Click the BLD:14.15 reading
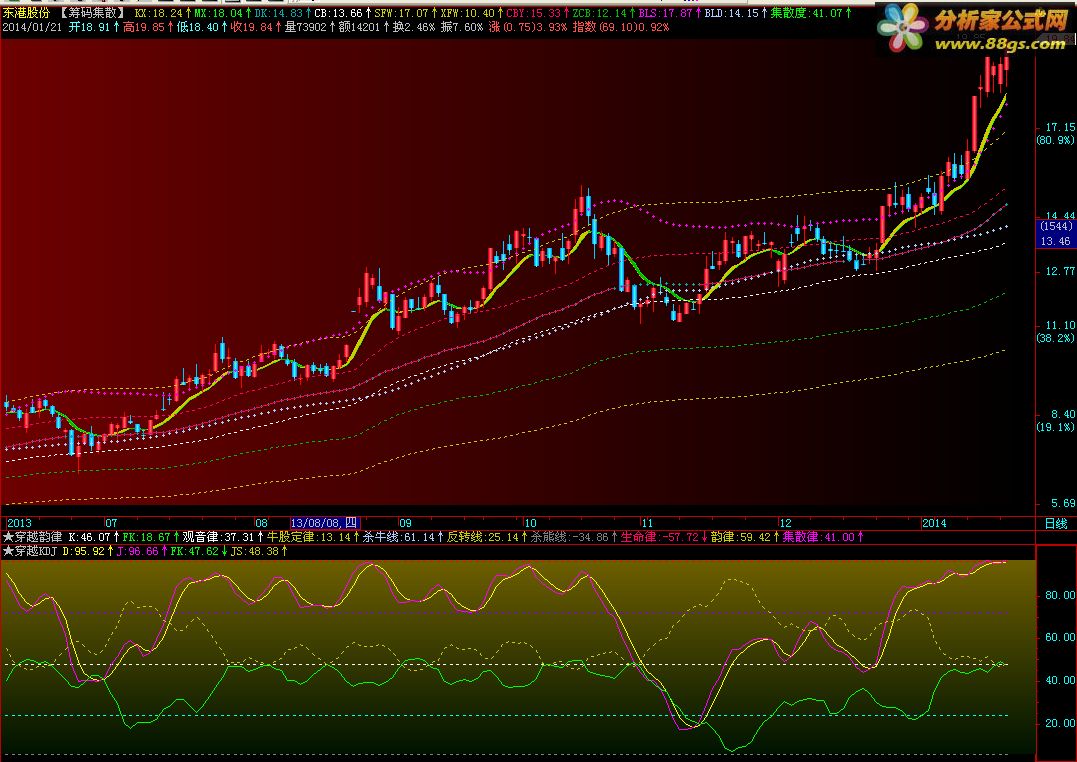 tap(734, 13)
